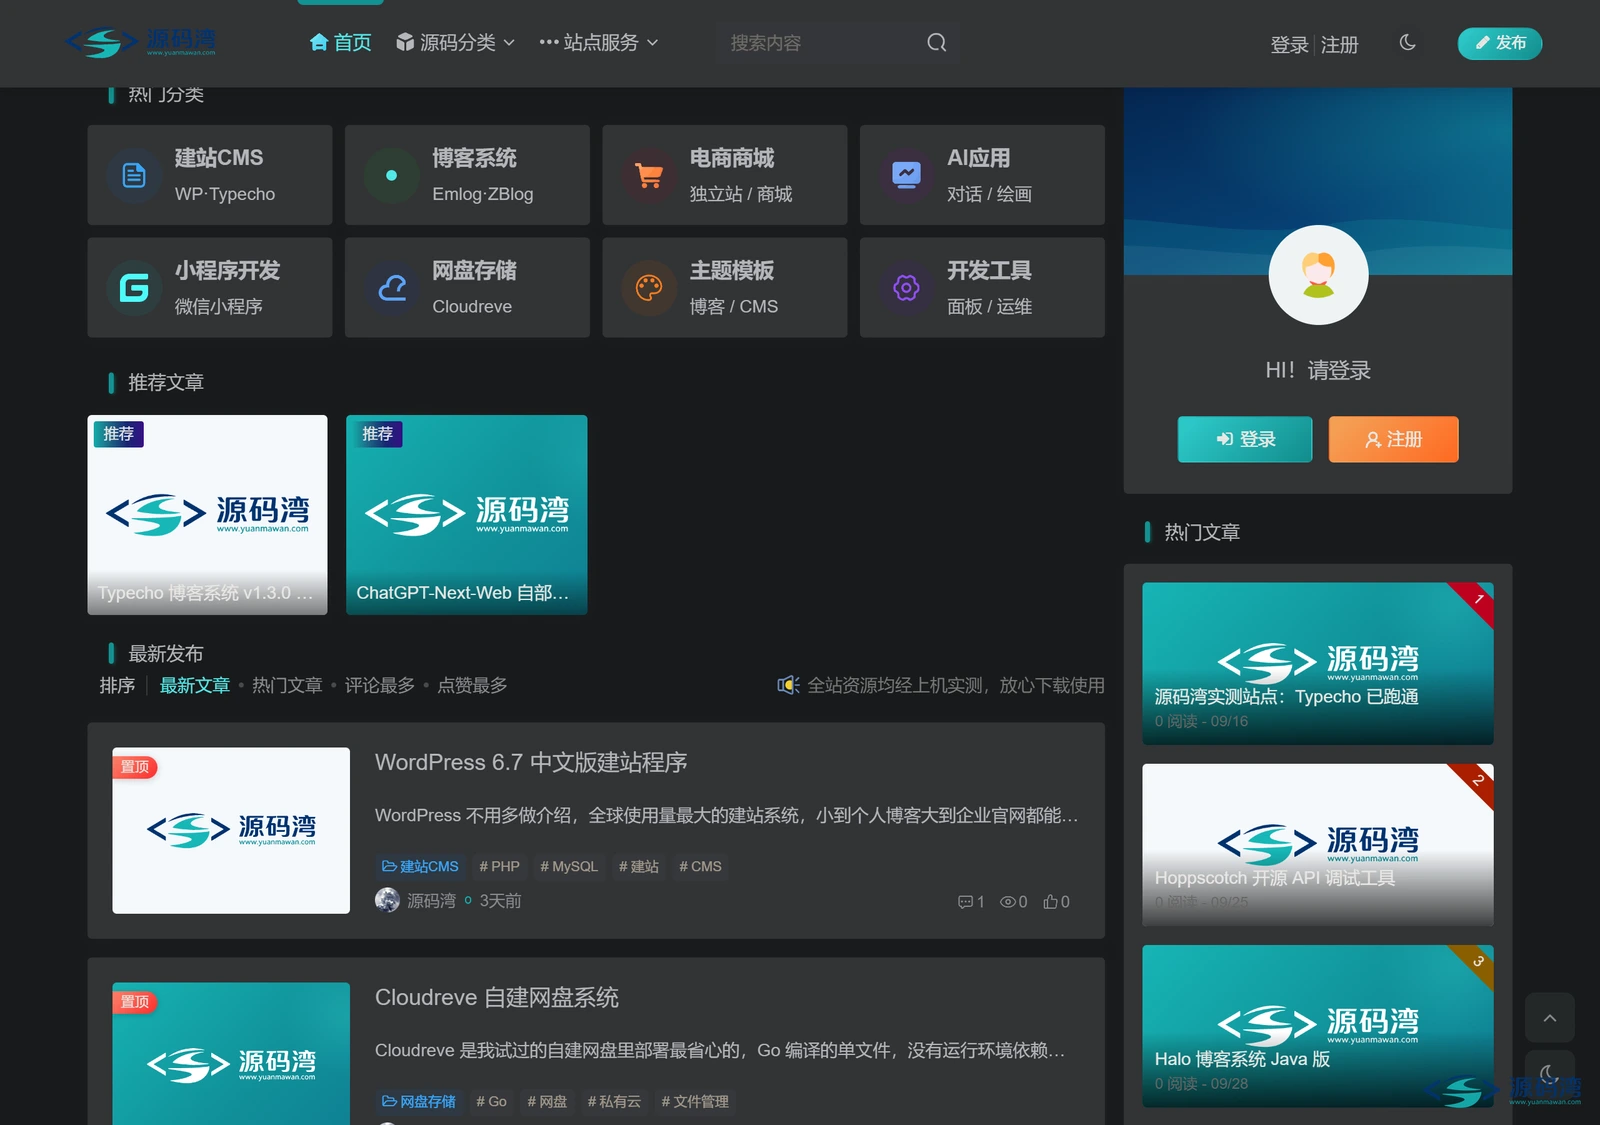Open Hoppscotch 开源 API 调试工具 hot article
The width and height of the screenshot is (1600, 1125).
click(x=1318, y=845)
